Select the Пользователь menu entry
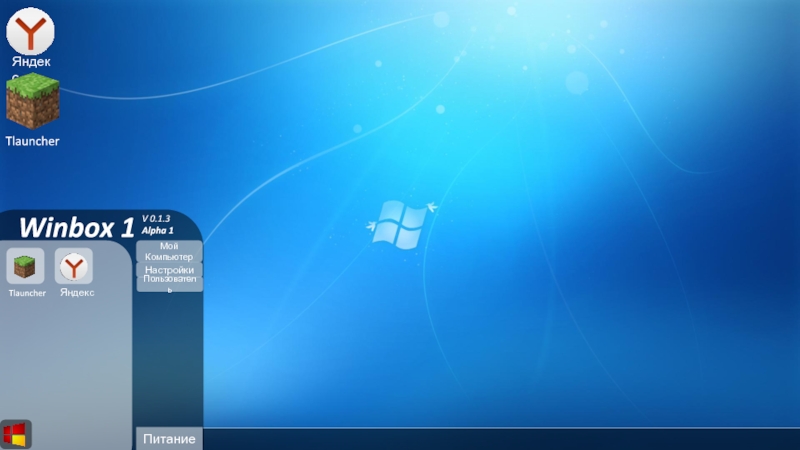Image resolution: width=800 pixels, height=450 pixels. (x=169, y=283)
